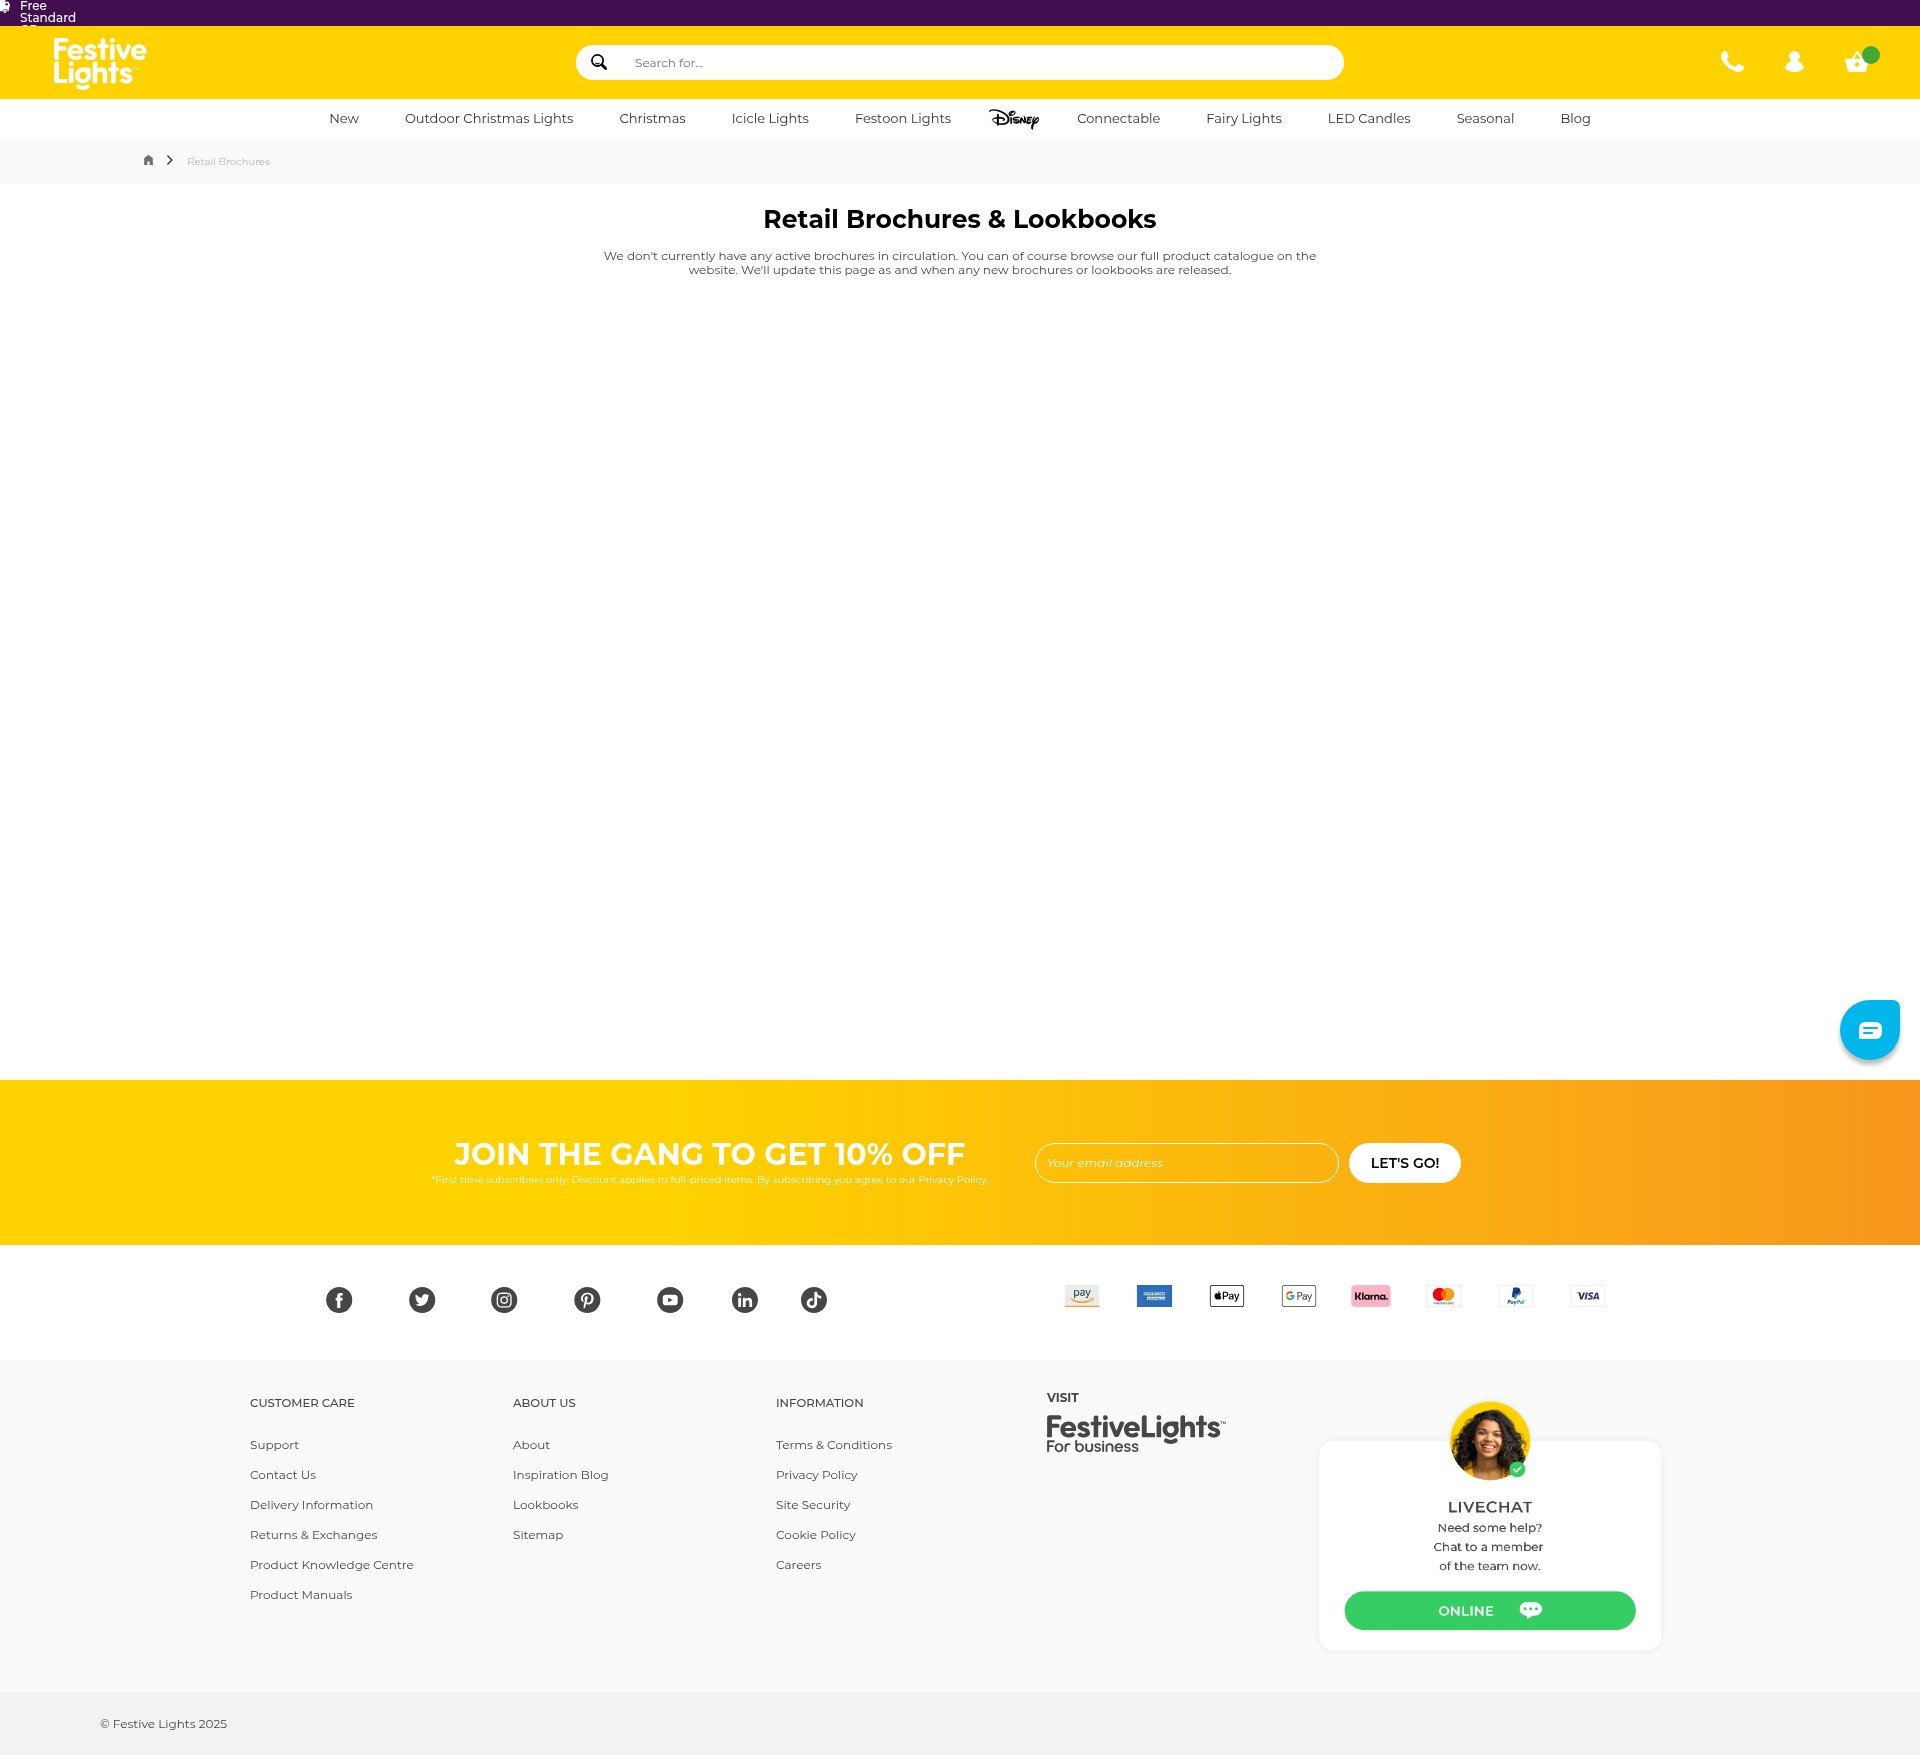Click the LET'S GO! button
1920x1755 pixels.
pos(1405,1163)
